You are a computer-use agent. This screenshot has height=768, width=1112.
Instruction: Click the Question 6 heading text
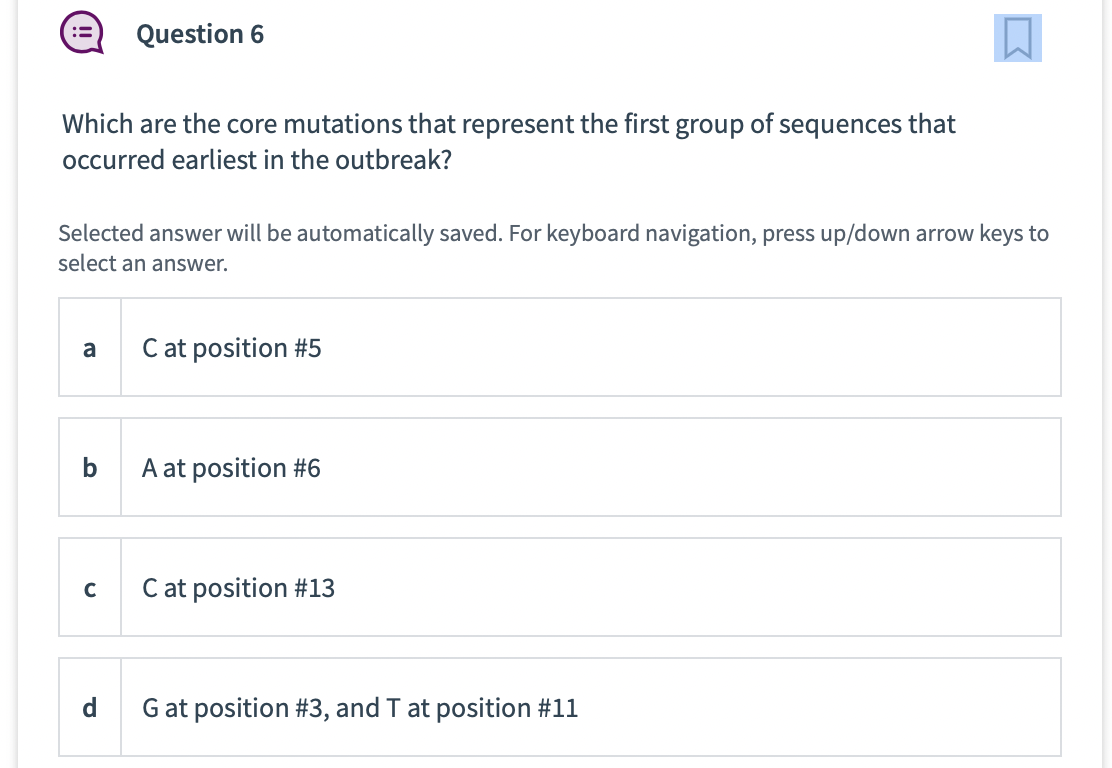(x=199, y=33)
